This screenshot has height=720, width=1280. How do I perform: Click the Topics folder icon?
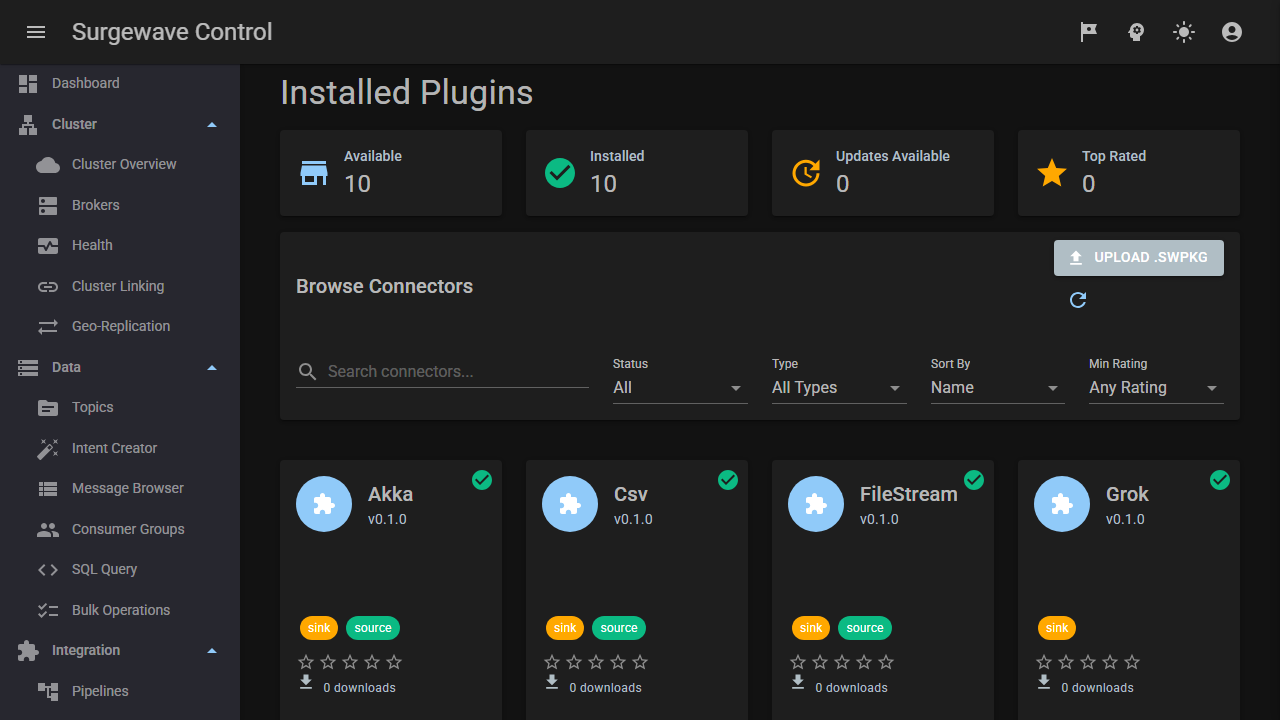point(48,408)
